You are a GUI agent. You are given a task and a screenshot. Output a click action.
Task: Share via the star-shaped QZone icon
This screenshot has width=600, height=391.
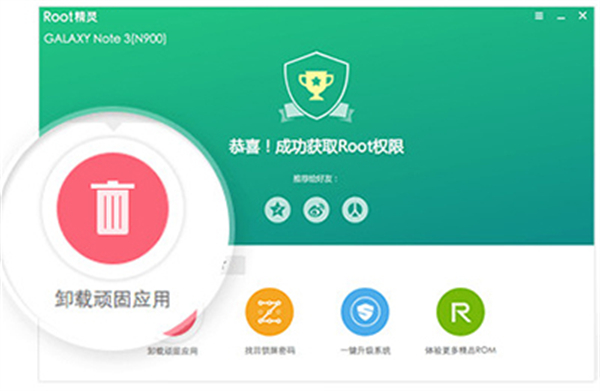277,210
